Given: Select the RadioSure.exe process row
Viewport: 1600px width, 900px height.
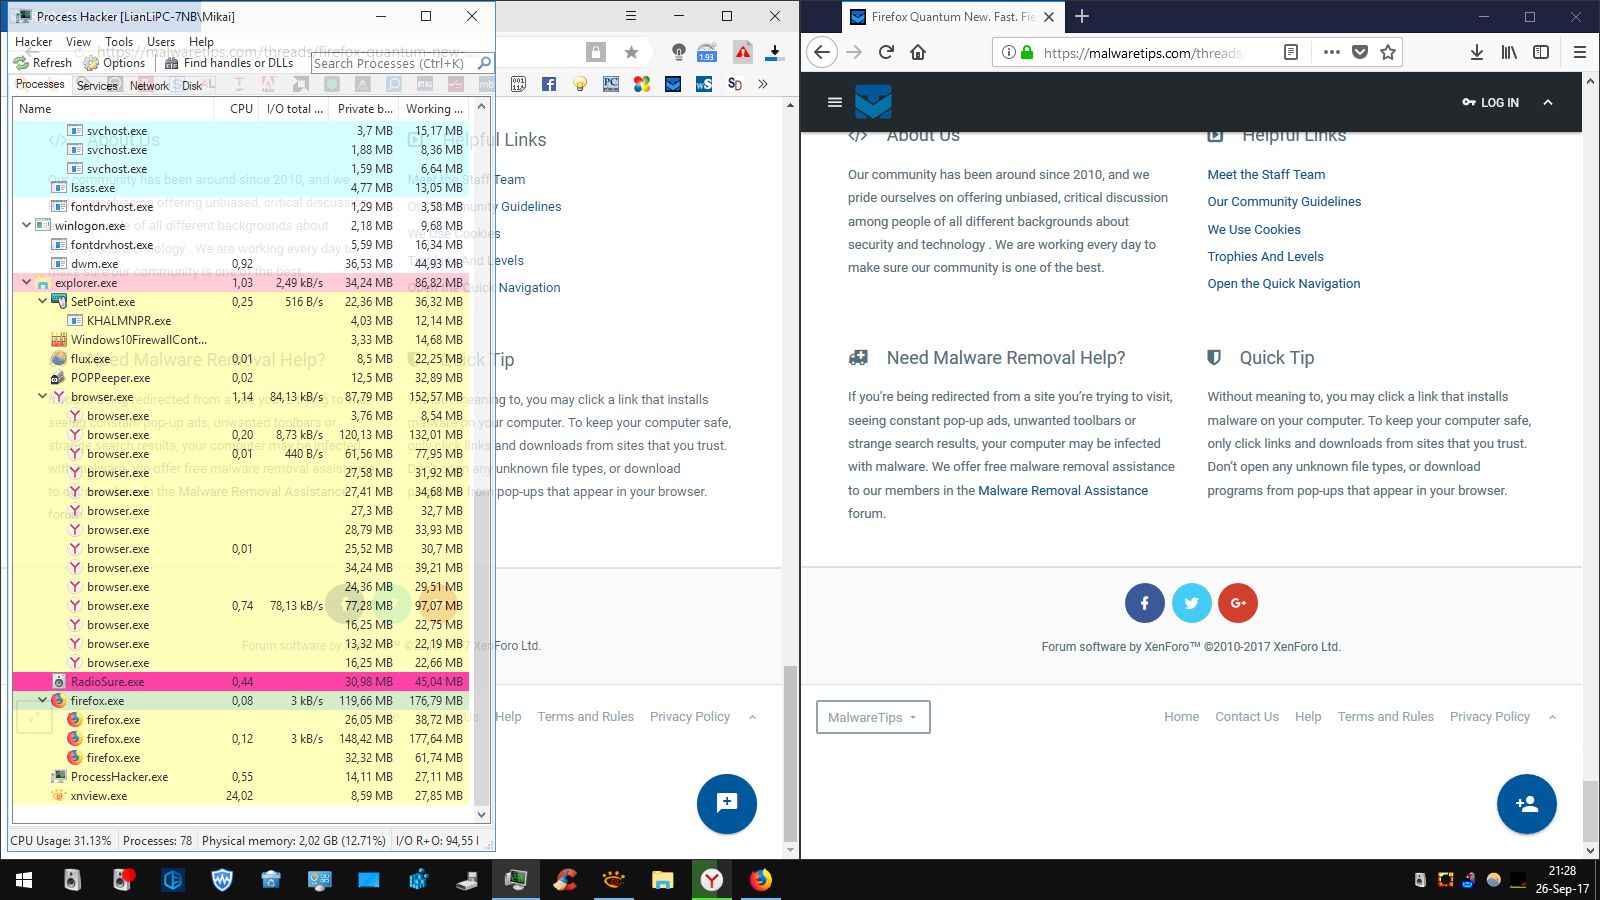Looking at the screenshot, I should 240,682.
